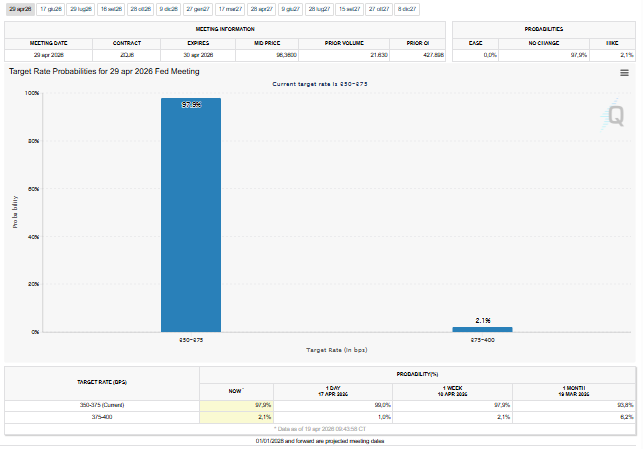
Task: Choose the 28 ott26 meeting tab
Action: pos(141,8)
